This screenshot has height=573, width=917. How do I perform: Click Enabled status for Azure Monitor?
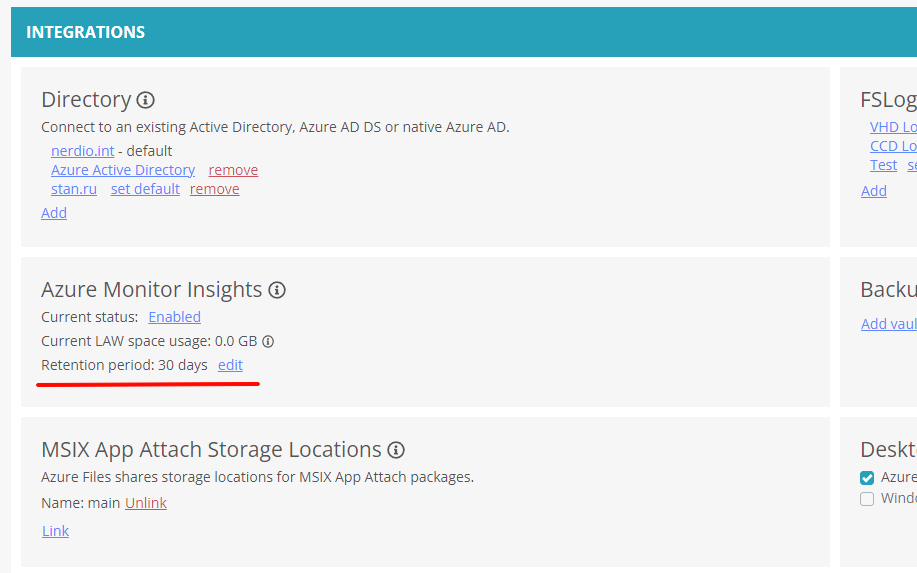pos(174,317)
